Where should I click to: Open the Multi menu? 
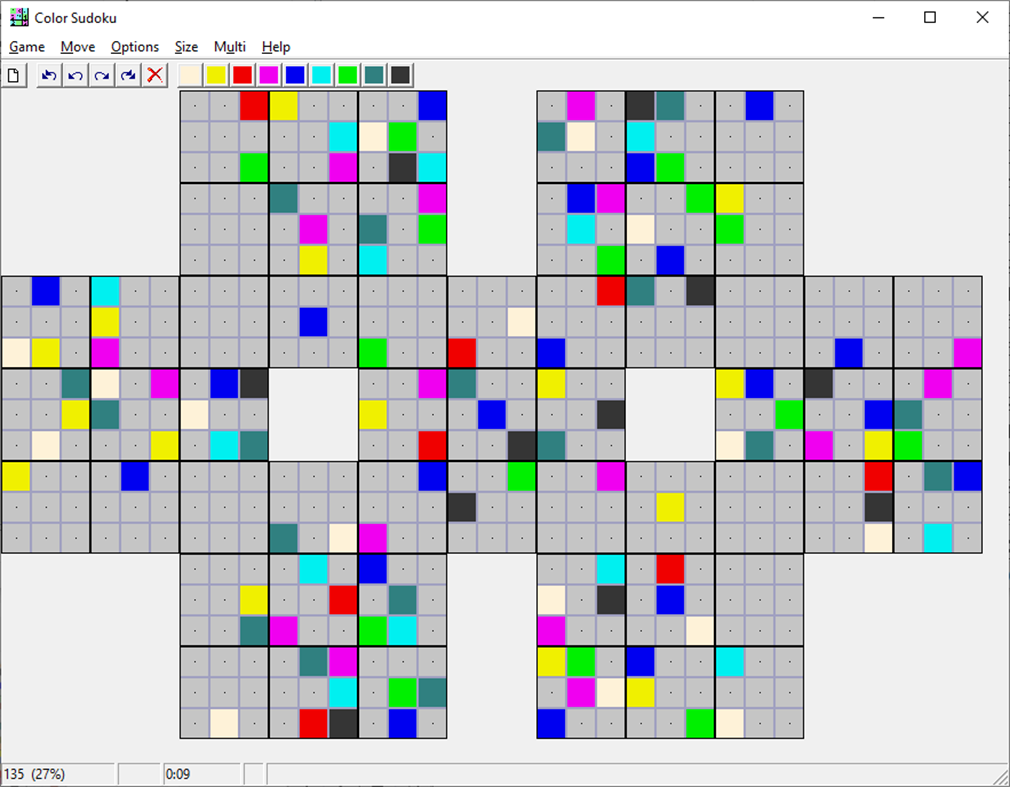pos(230,46)
